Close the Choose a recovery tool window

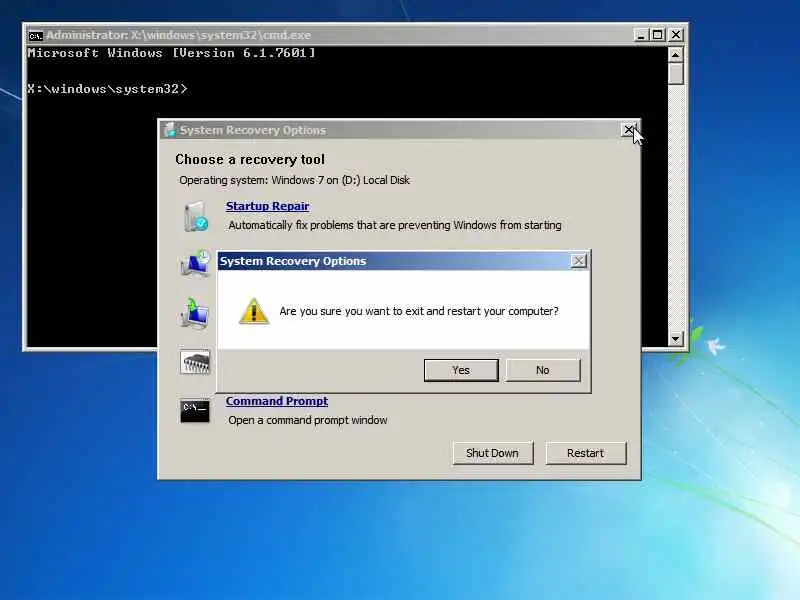[x=629, y=130]
